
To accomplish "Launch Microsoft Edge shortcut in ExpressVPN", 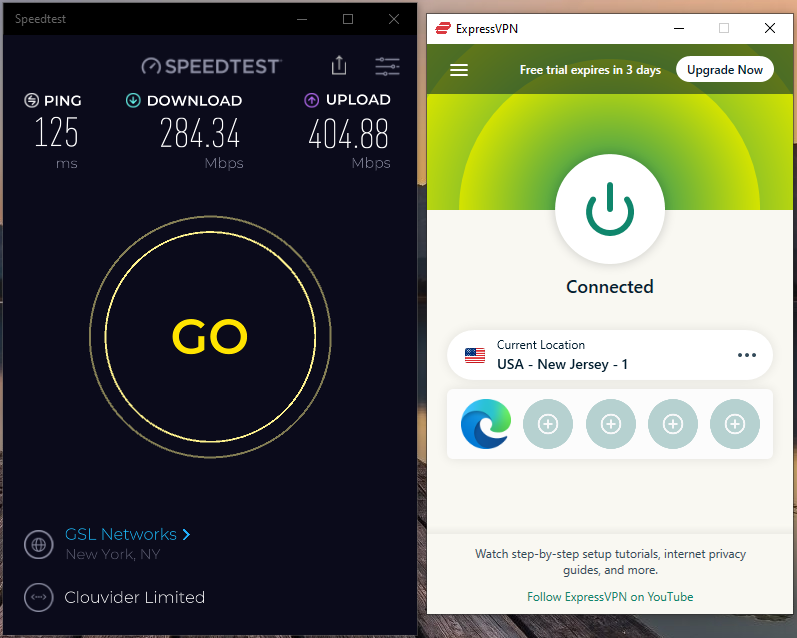I will (486, 424).
